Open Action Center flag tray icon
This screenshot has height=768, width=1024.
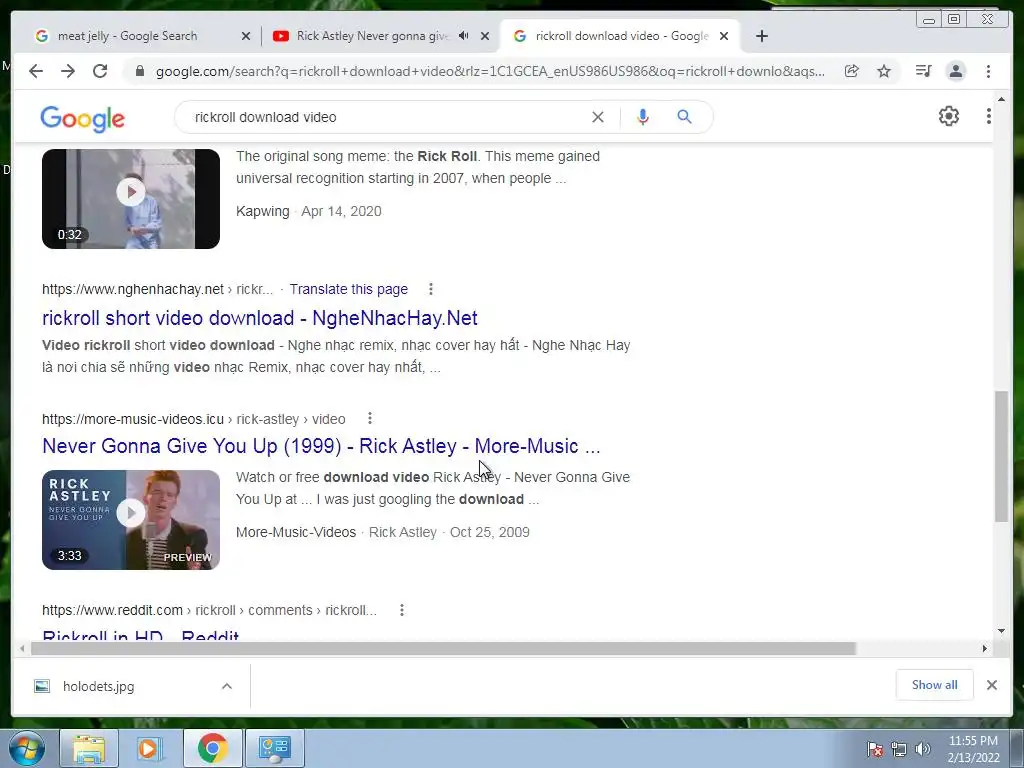[x=874, y=749]
